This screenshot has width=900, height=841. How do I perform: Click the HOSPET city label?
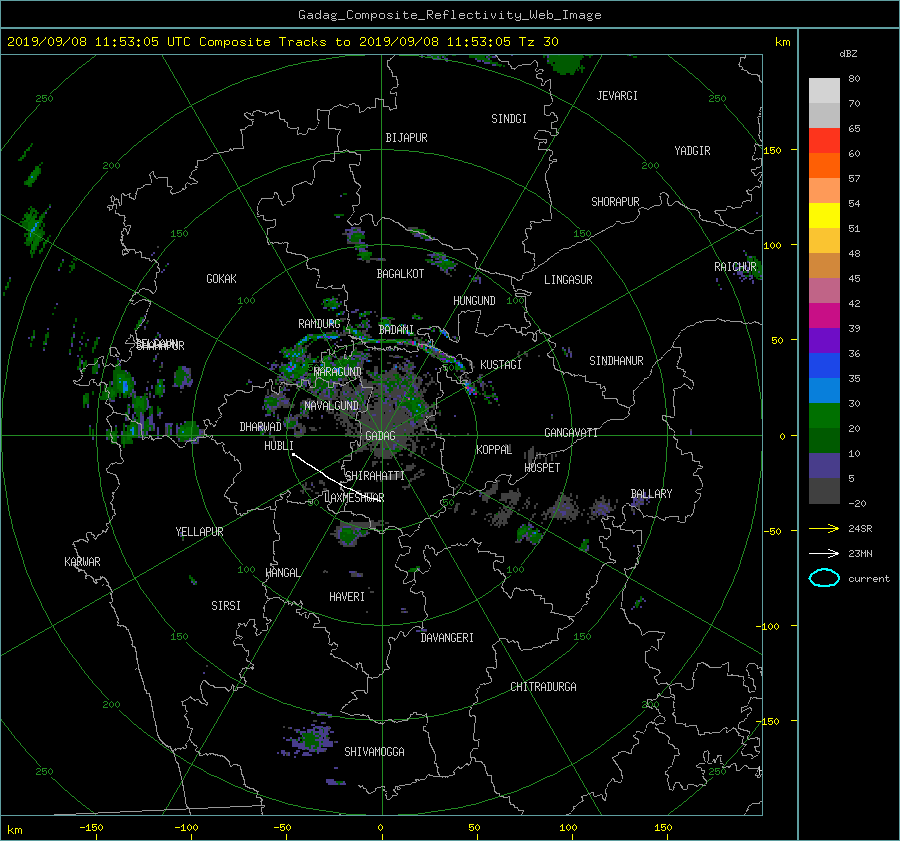(x=542, y=468)
